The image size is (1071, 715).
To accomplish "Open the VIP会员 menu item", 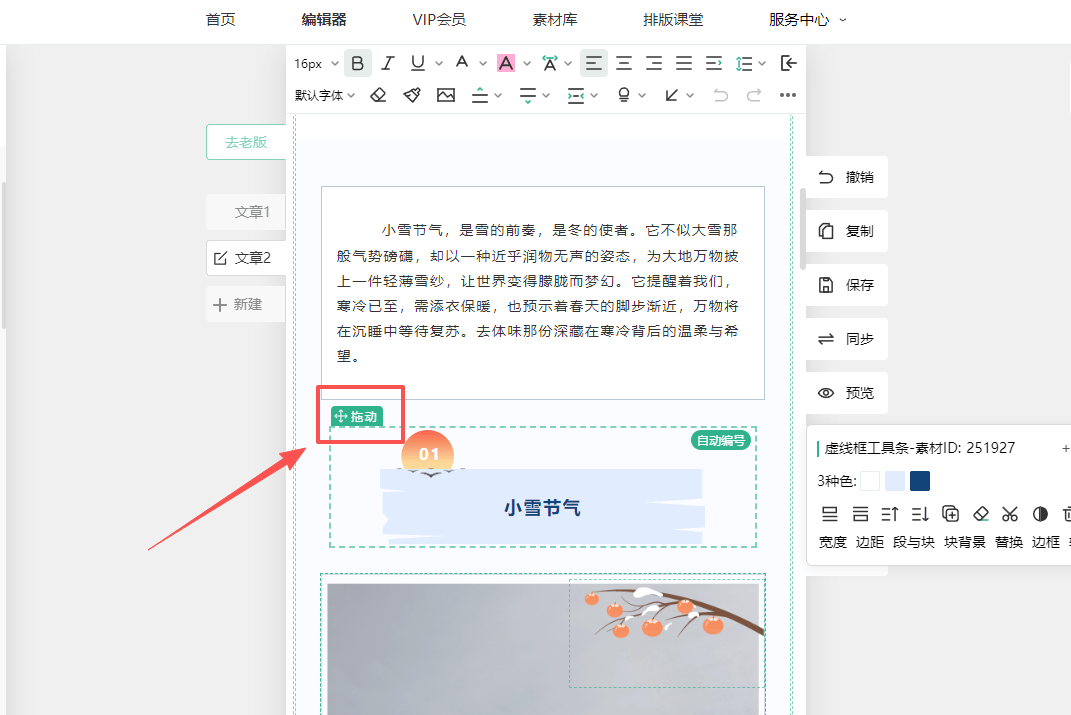I will (439, 19).
